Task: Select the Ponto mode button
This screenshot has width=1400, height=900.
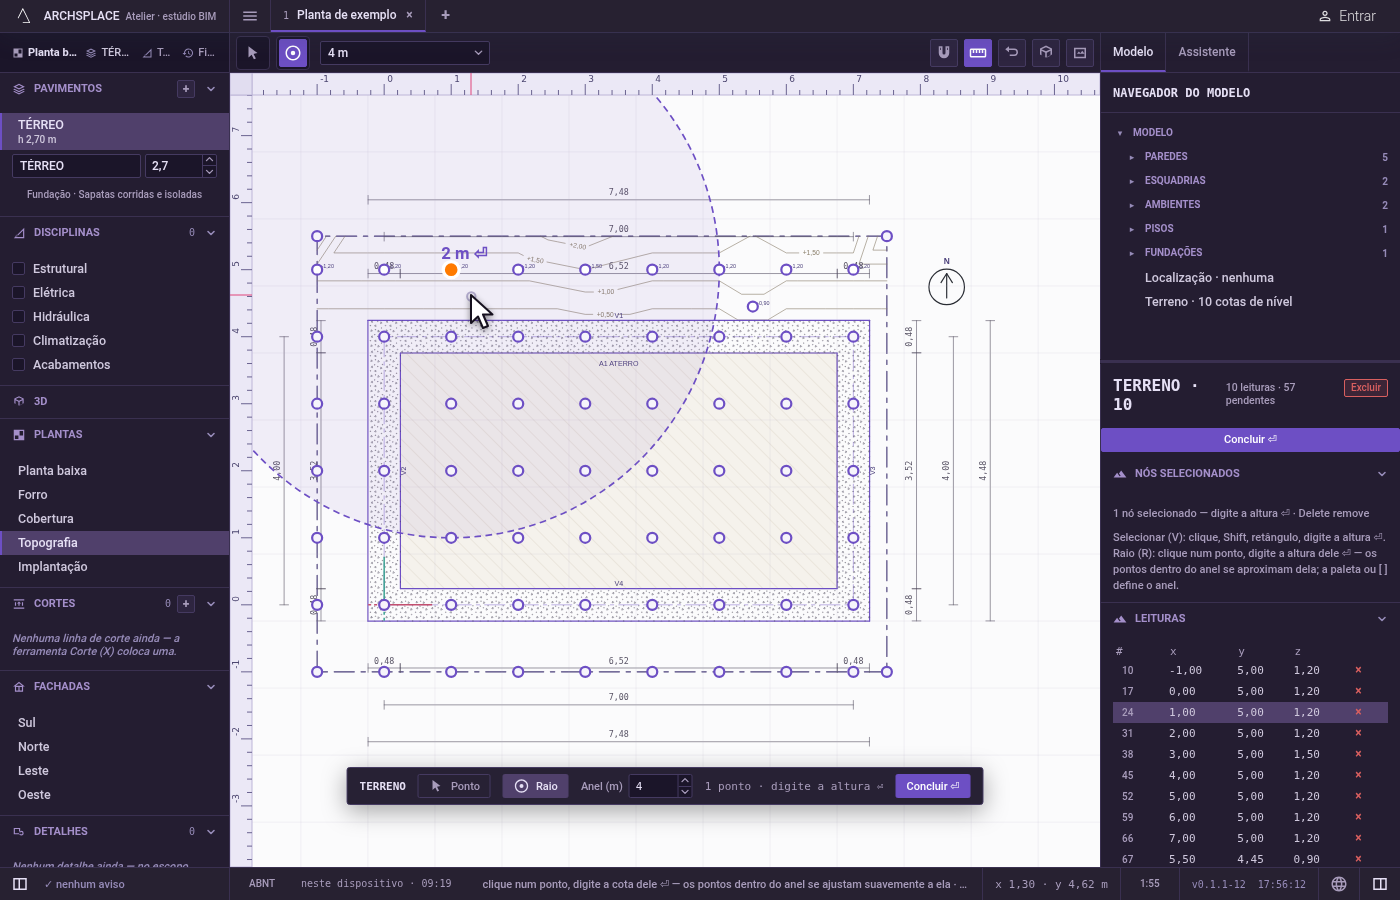Action: point(455,786)
